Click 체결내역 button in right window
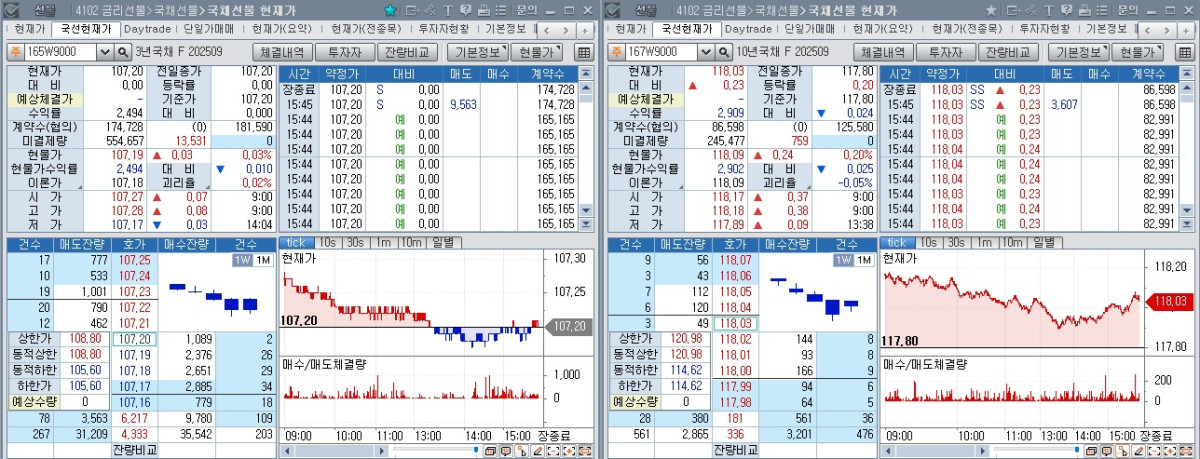This screenshot has width=1200, height=459. [882, 52]
